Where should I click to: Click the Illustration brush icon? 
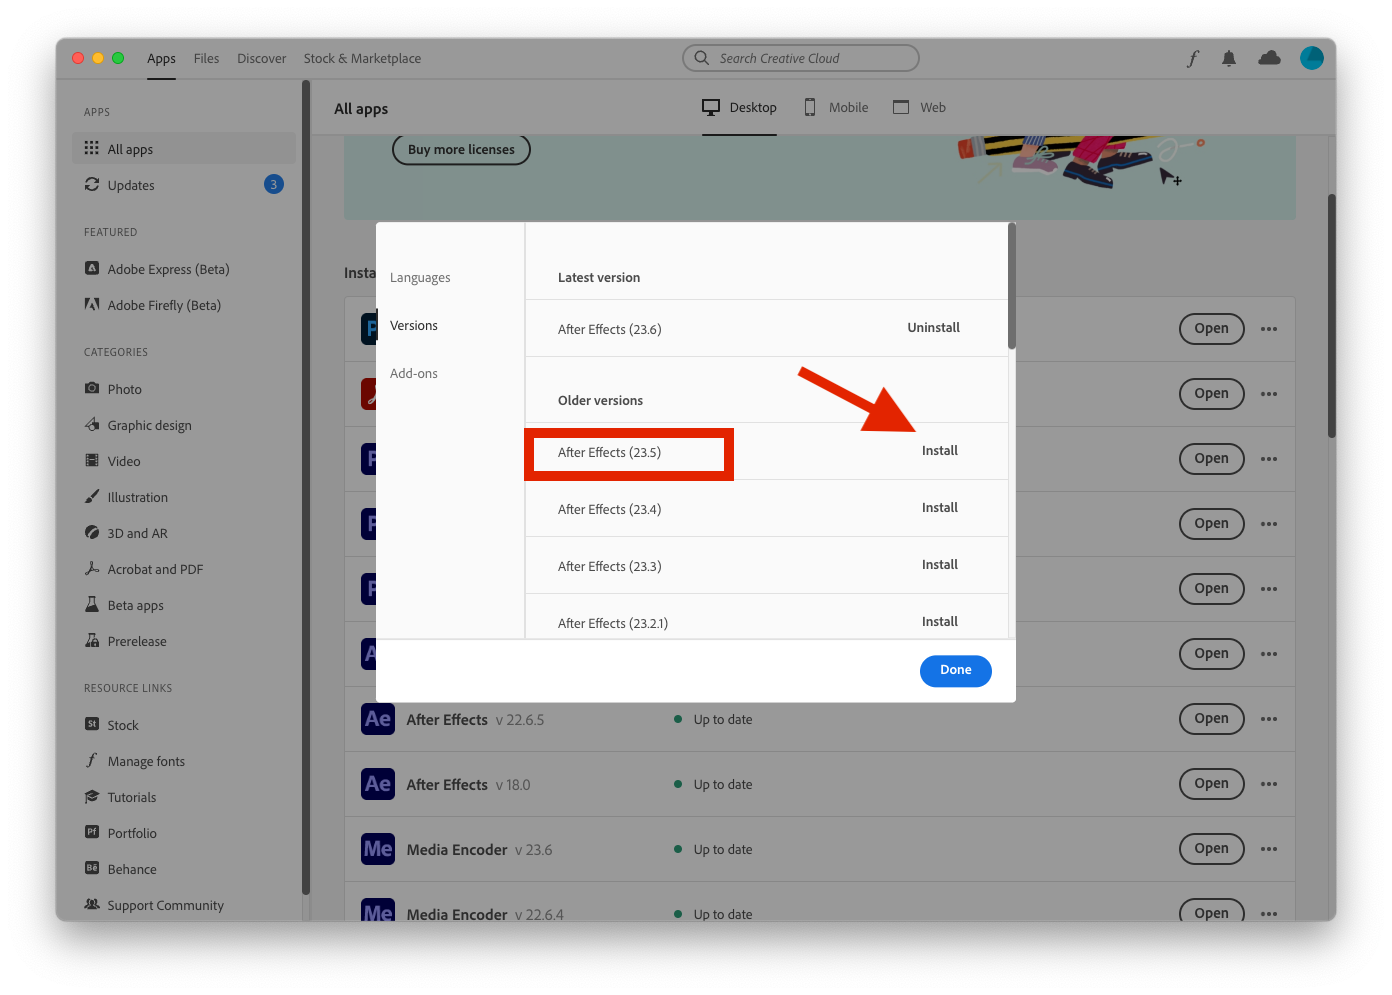pos(92,496)
